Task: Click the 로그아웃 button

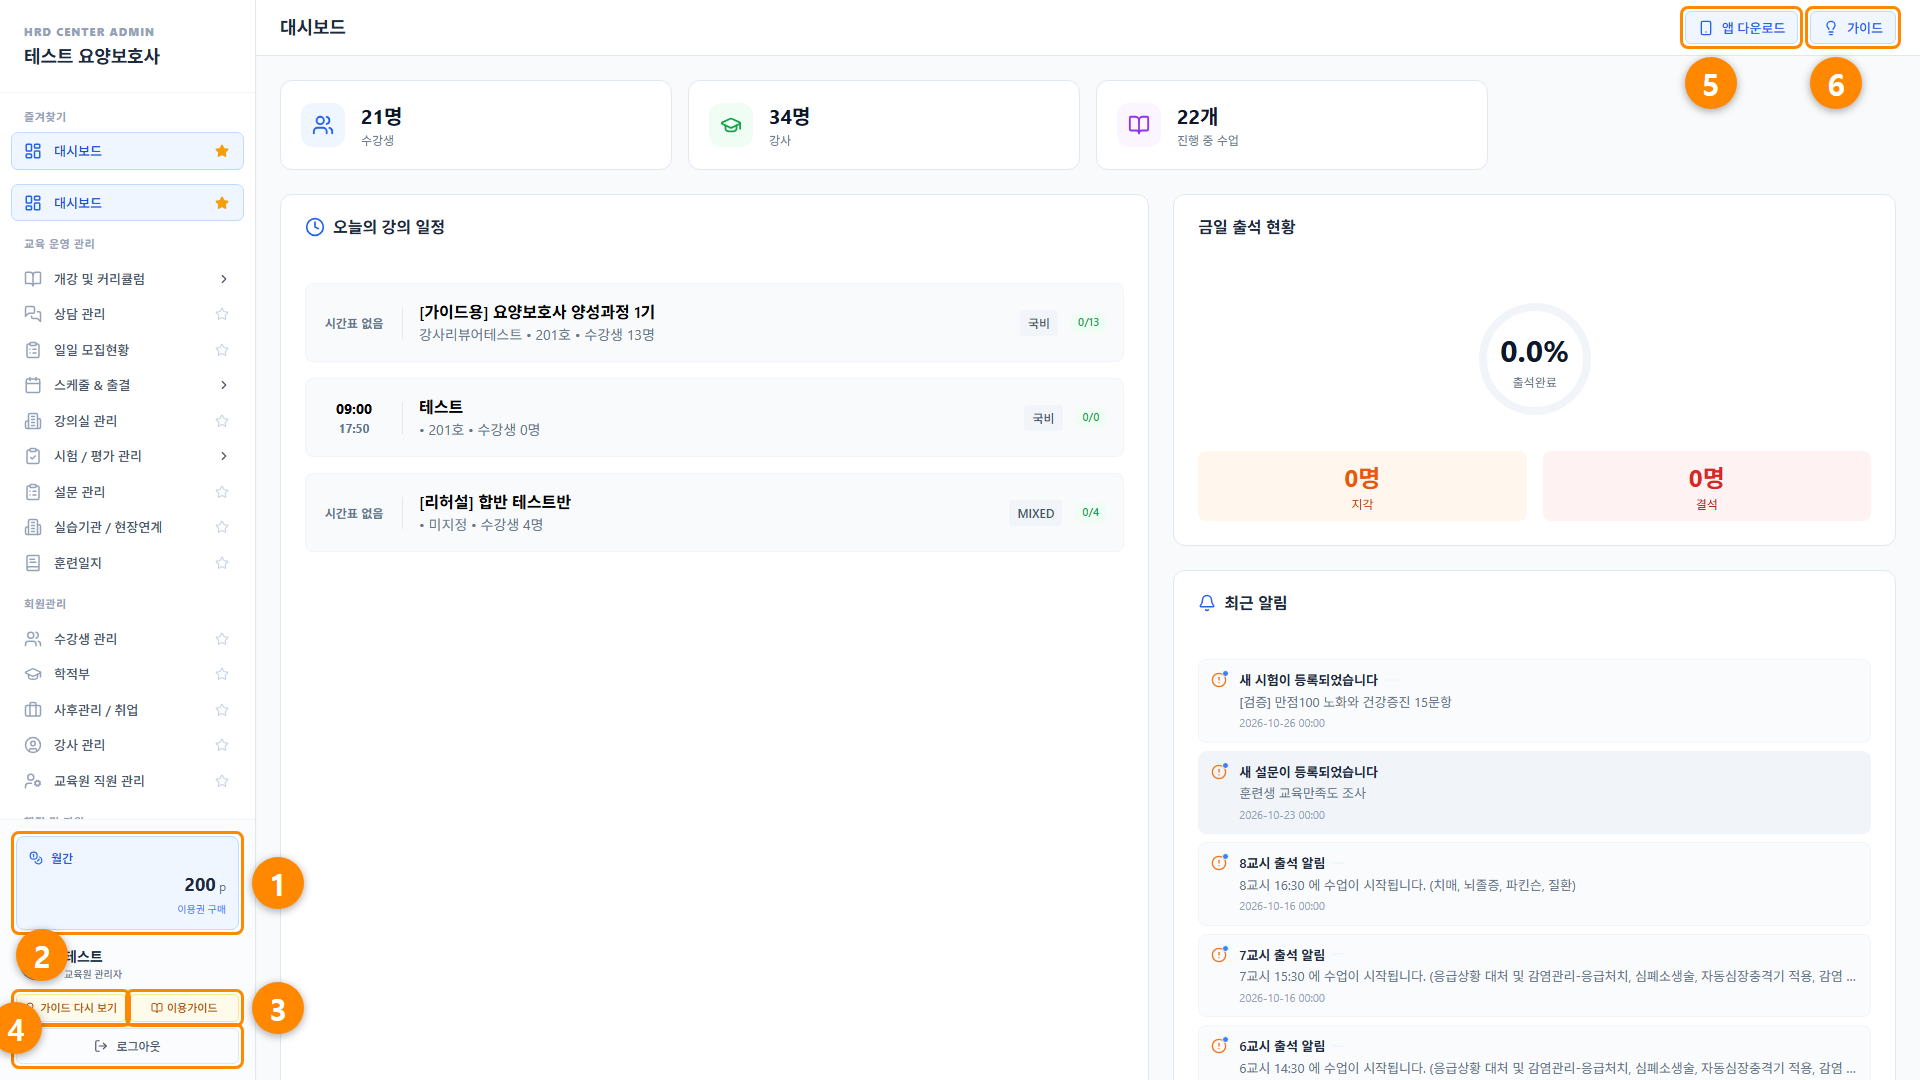Action: (127, 1046)
